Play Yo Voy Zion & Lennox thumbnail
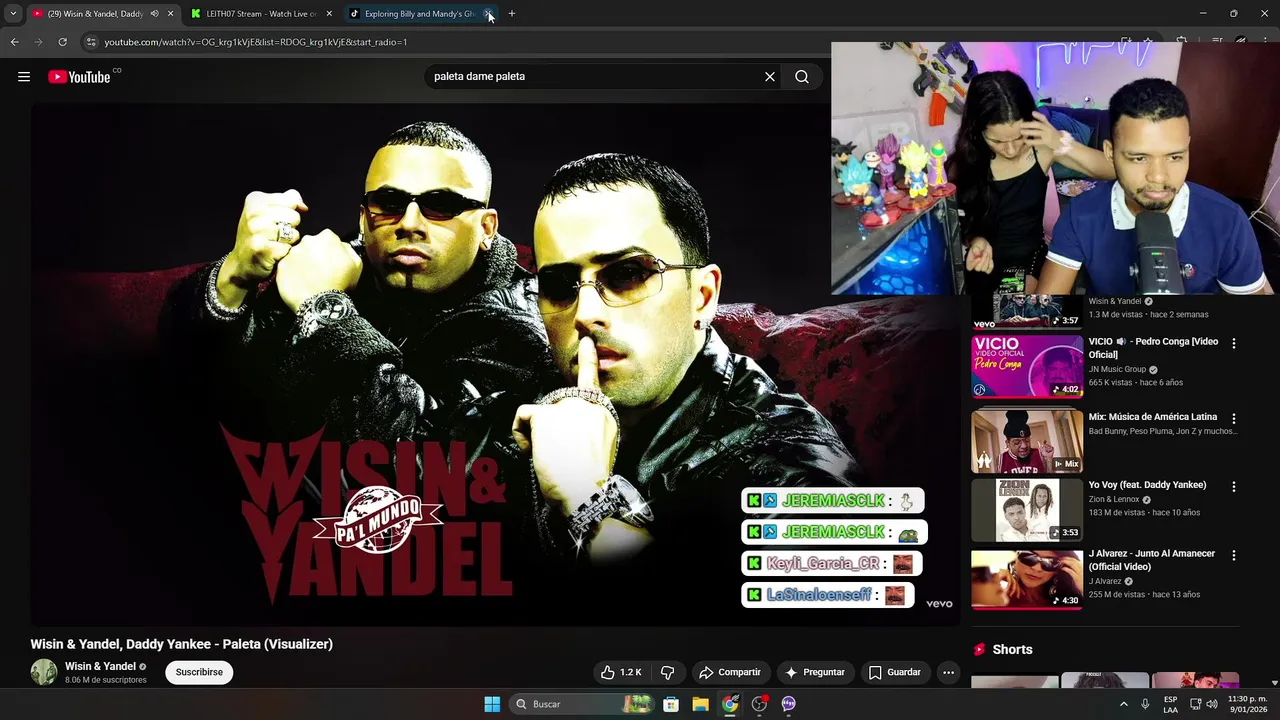The height and width of the screenshot is (720, 1280). [x=1027, y=510]
